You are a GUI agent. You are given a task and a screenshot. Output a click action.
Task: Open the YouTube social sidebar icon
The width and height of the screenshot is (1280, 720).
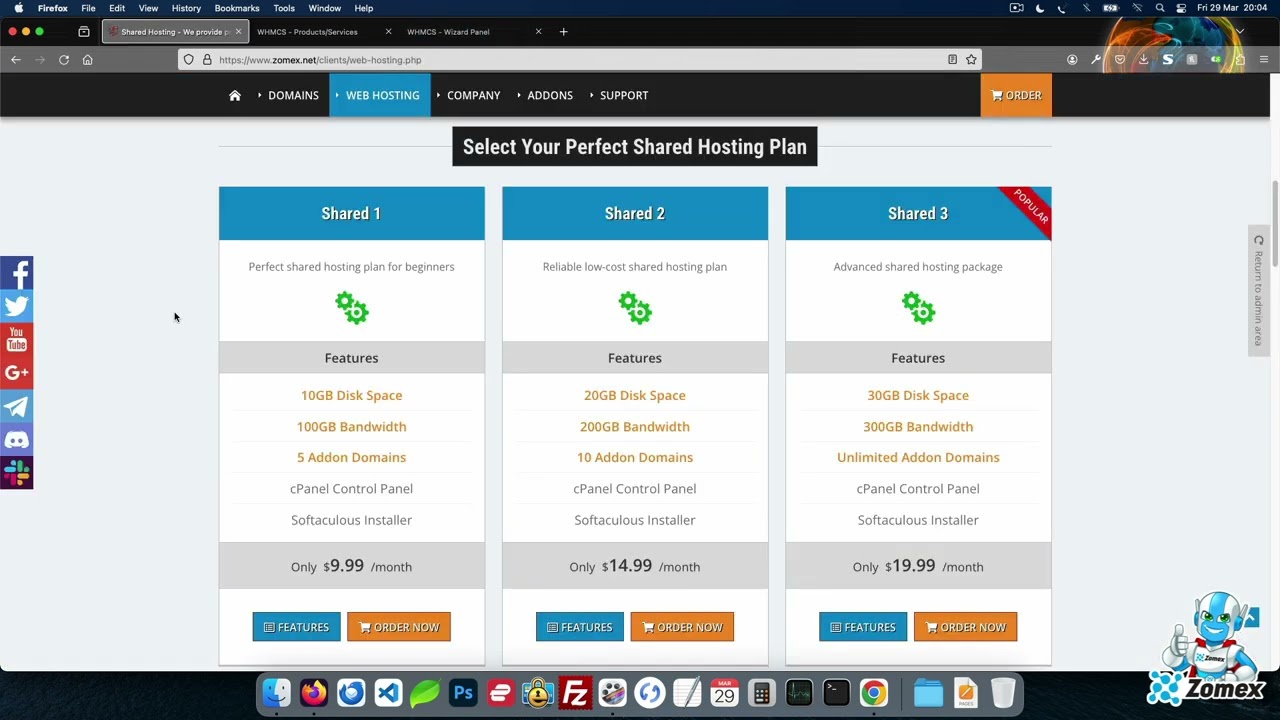(16, 339)
